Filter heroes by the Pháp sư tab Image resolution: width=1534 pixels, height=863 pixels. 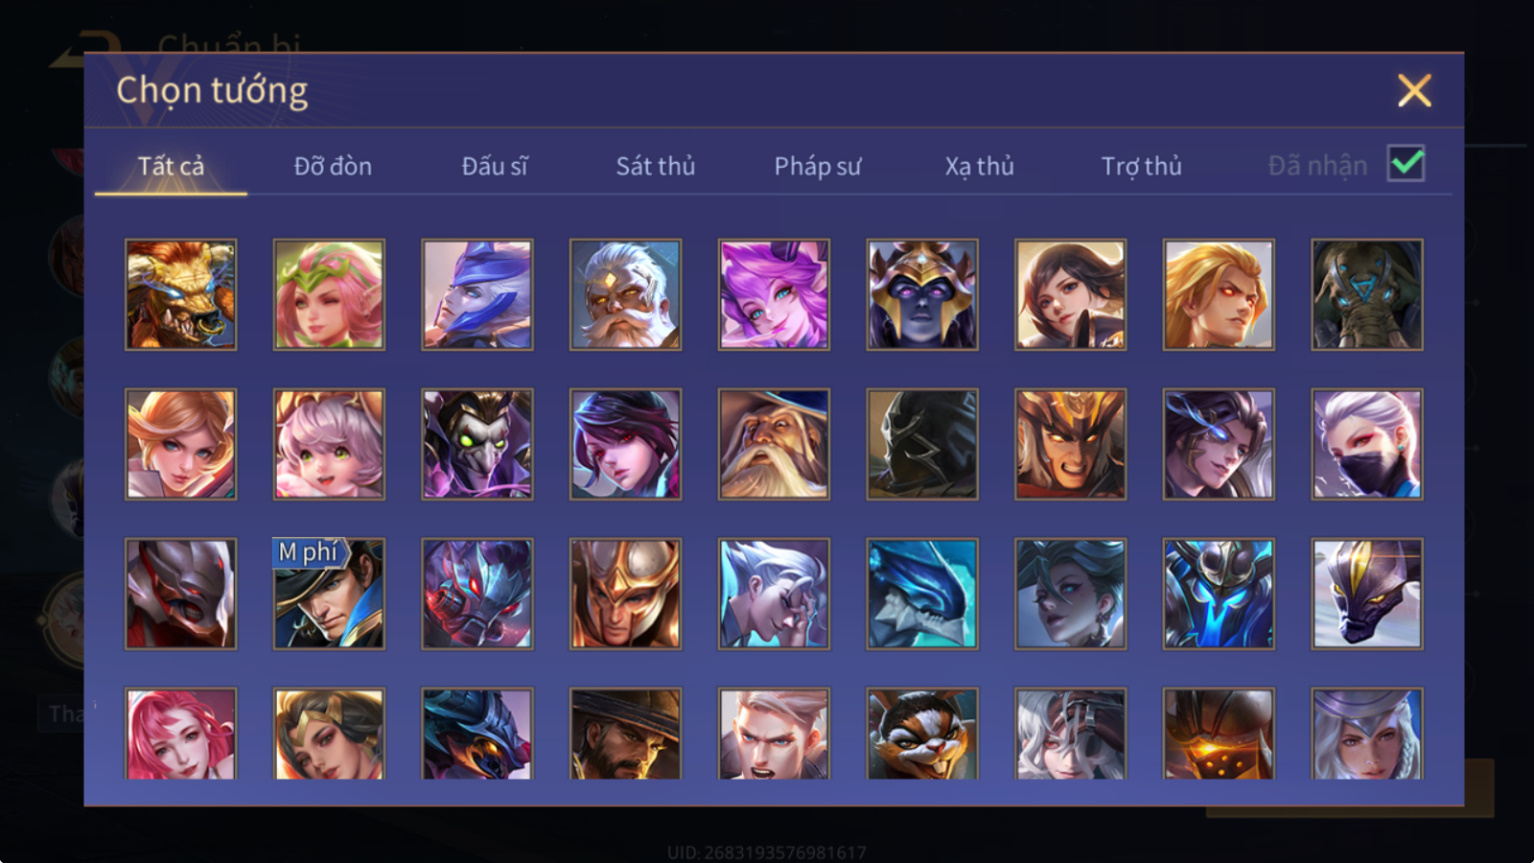pyautogui.click(x=817, y=166)
